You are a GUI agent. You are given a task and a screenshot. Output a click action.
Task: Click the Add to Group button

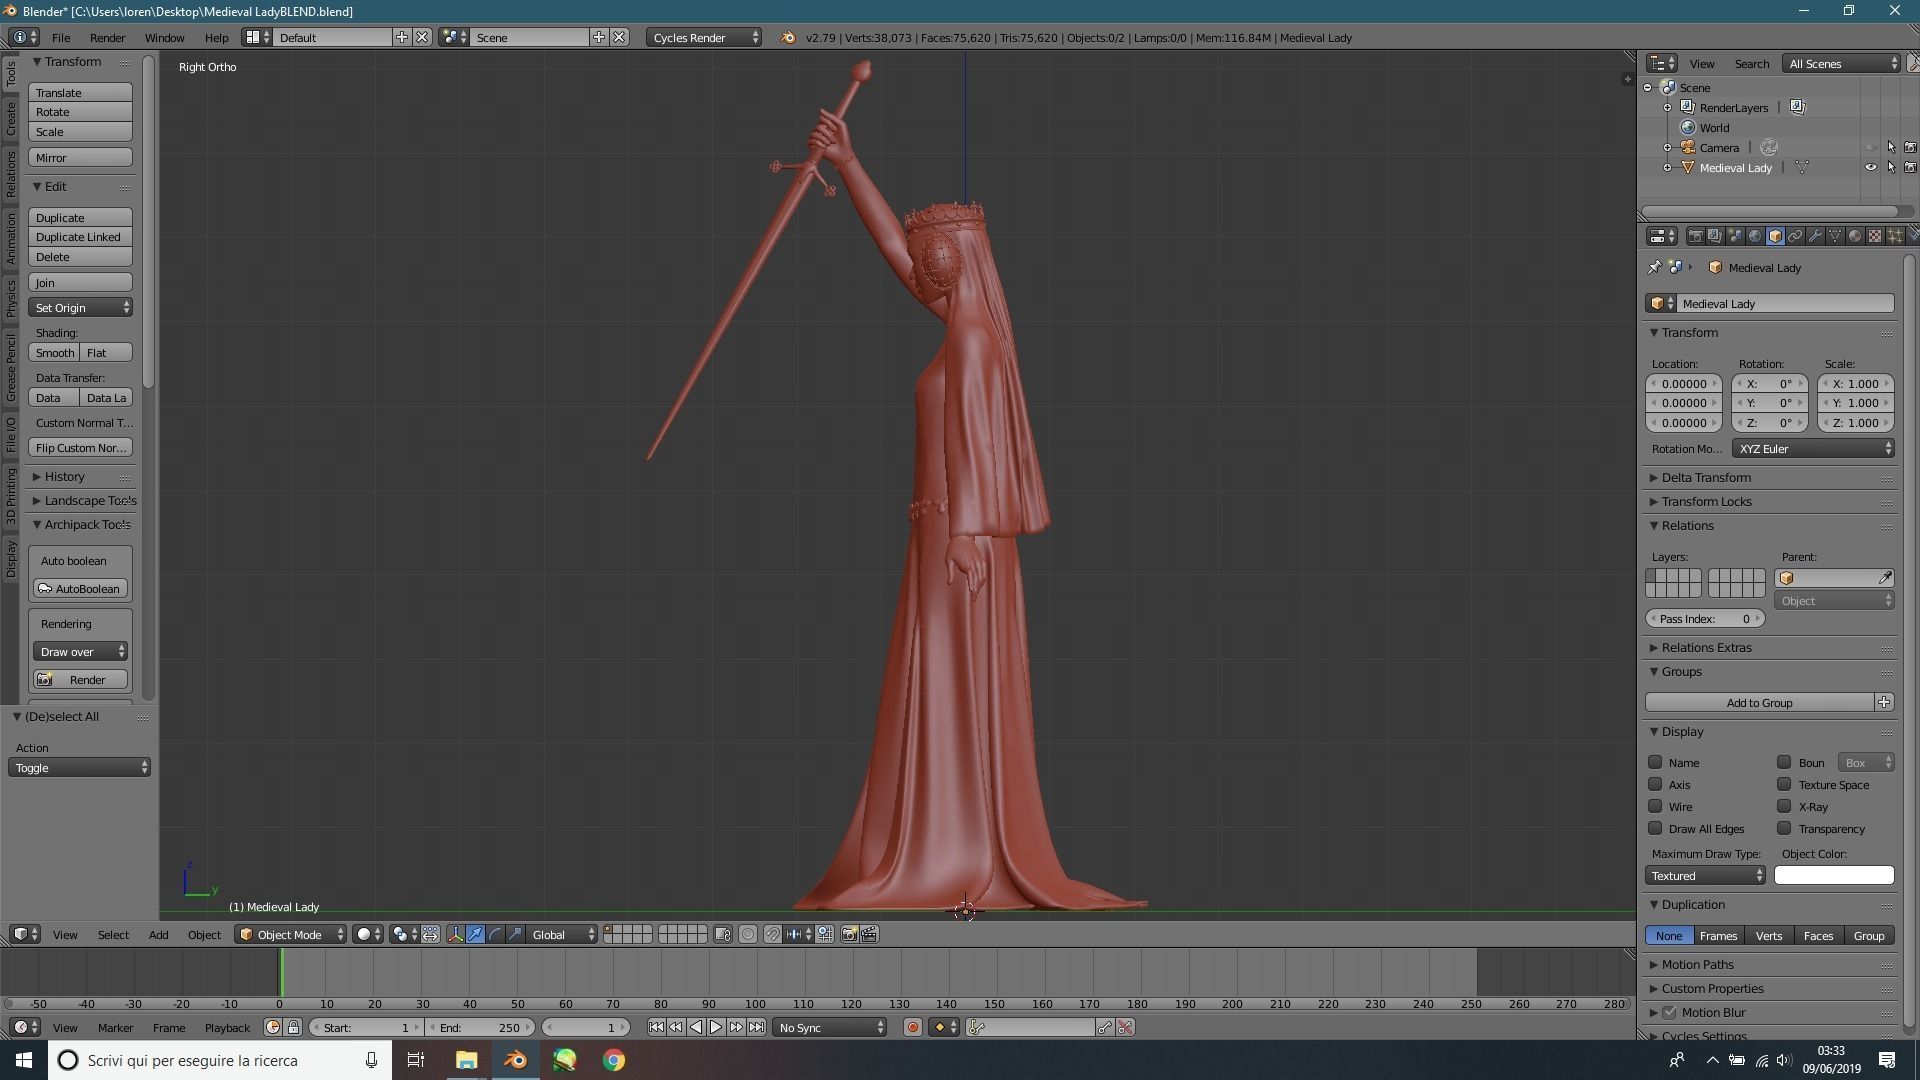[x=1759, y=702]
